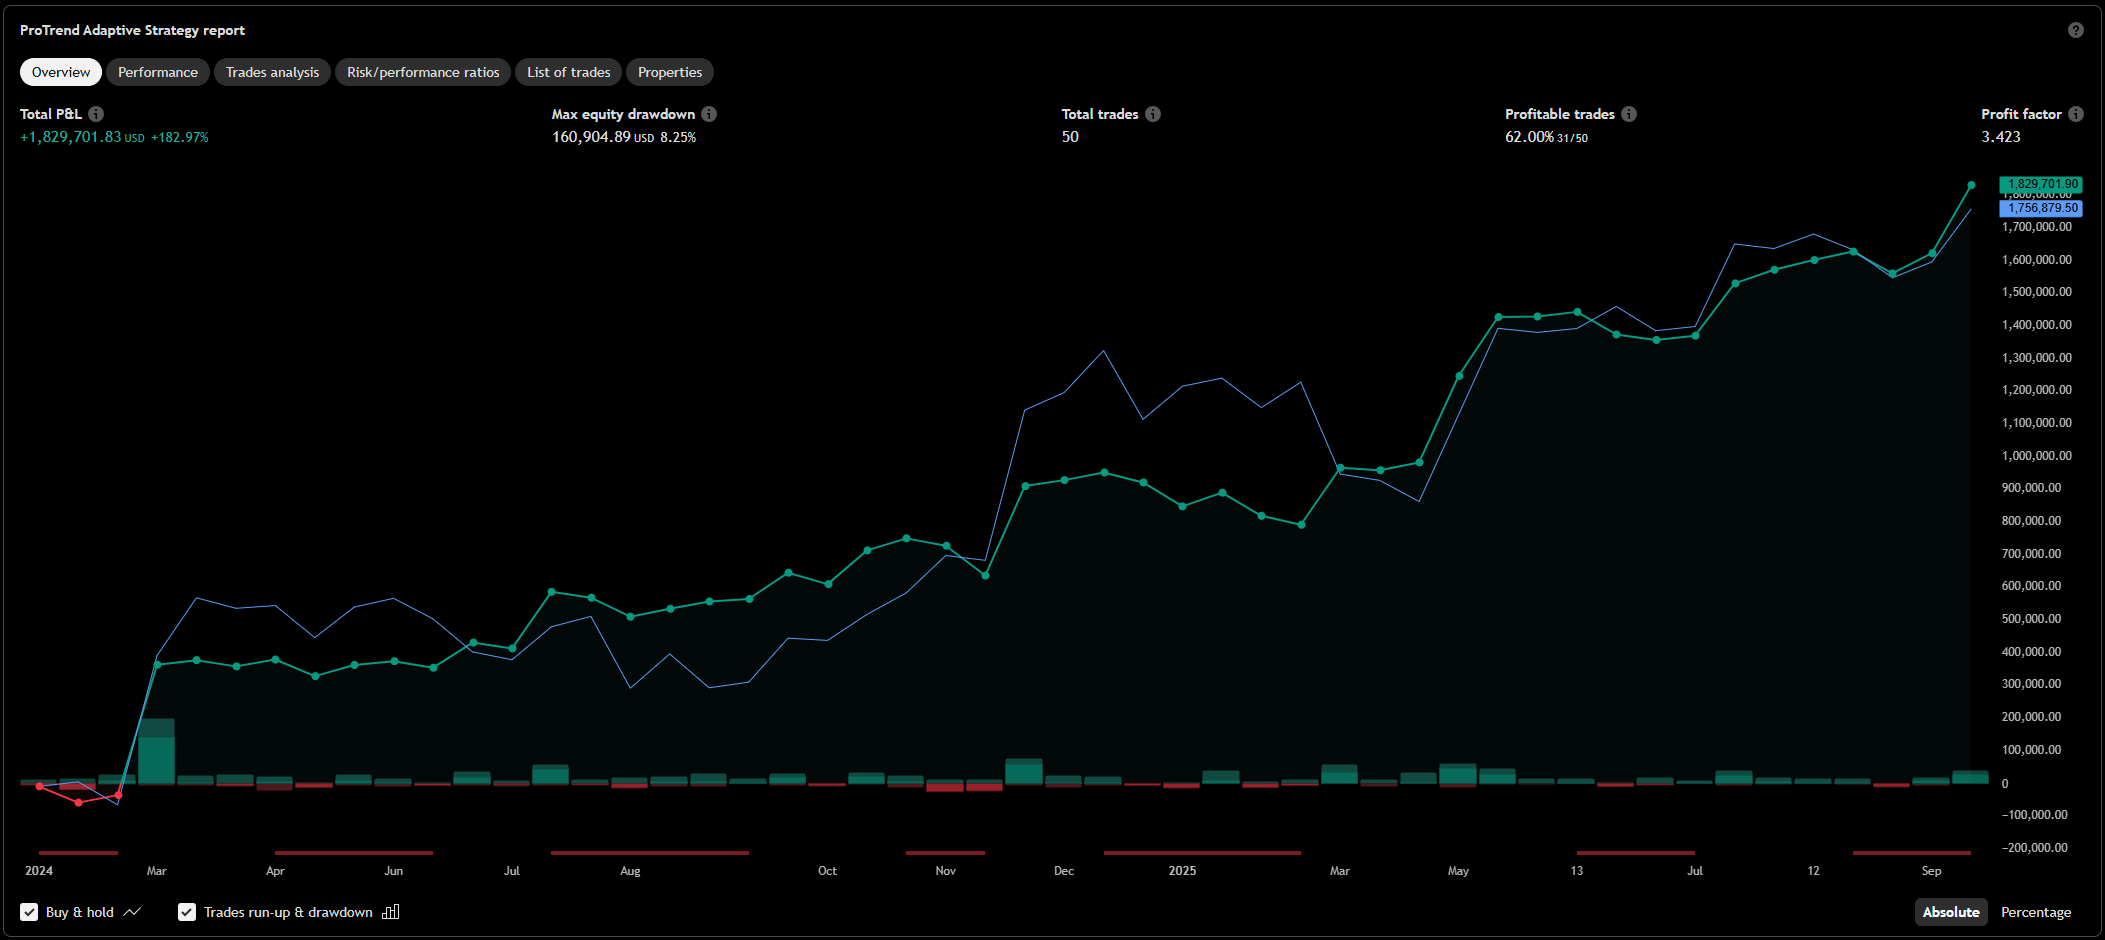Uncheck the Buy & hold checkbox
Screen dimensions: 2105x940
[29, 911]
